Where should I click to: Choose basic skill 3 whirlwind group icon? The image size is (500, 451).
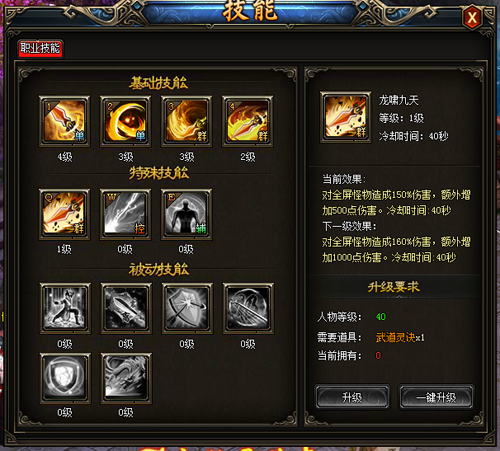click(186, 121)
